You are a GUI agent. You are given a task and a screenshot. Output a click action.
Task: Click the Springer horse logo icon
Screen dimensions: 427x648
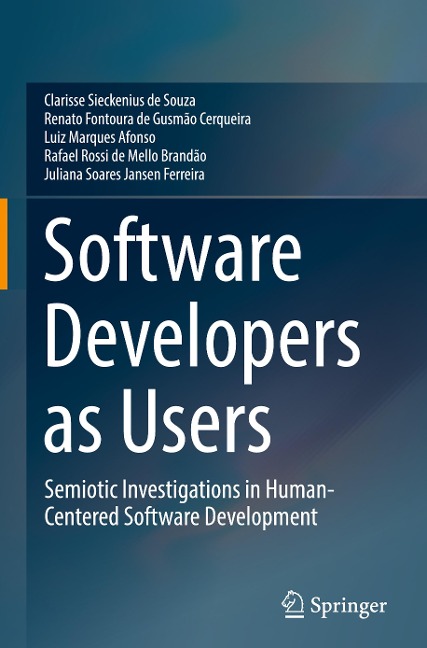click(x=293, y=604)
